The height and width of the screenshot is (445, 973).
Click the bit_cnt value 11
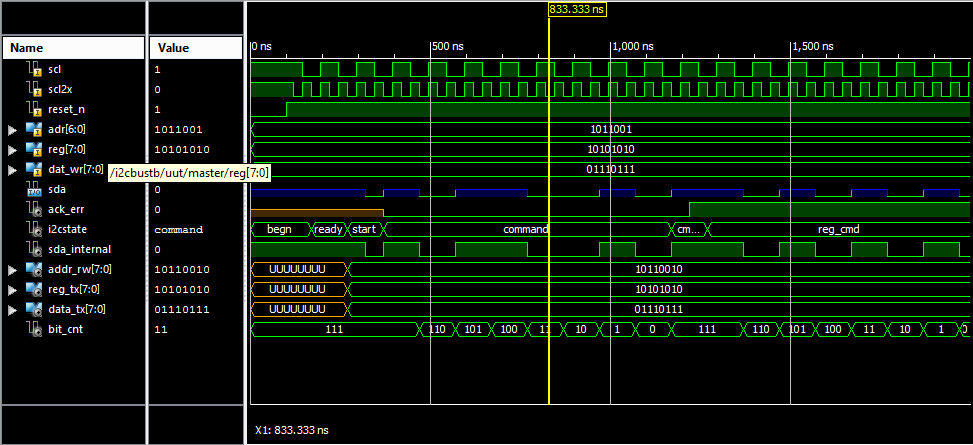click(161, 329)
